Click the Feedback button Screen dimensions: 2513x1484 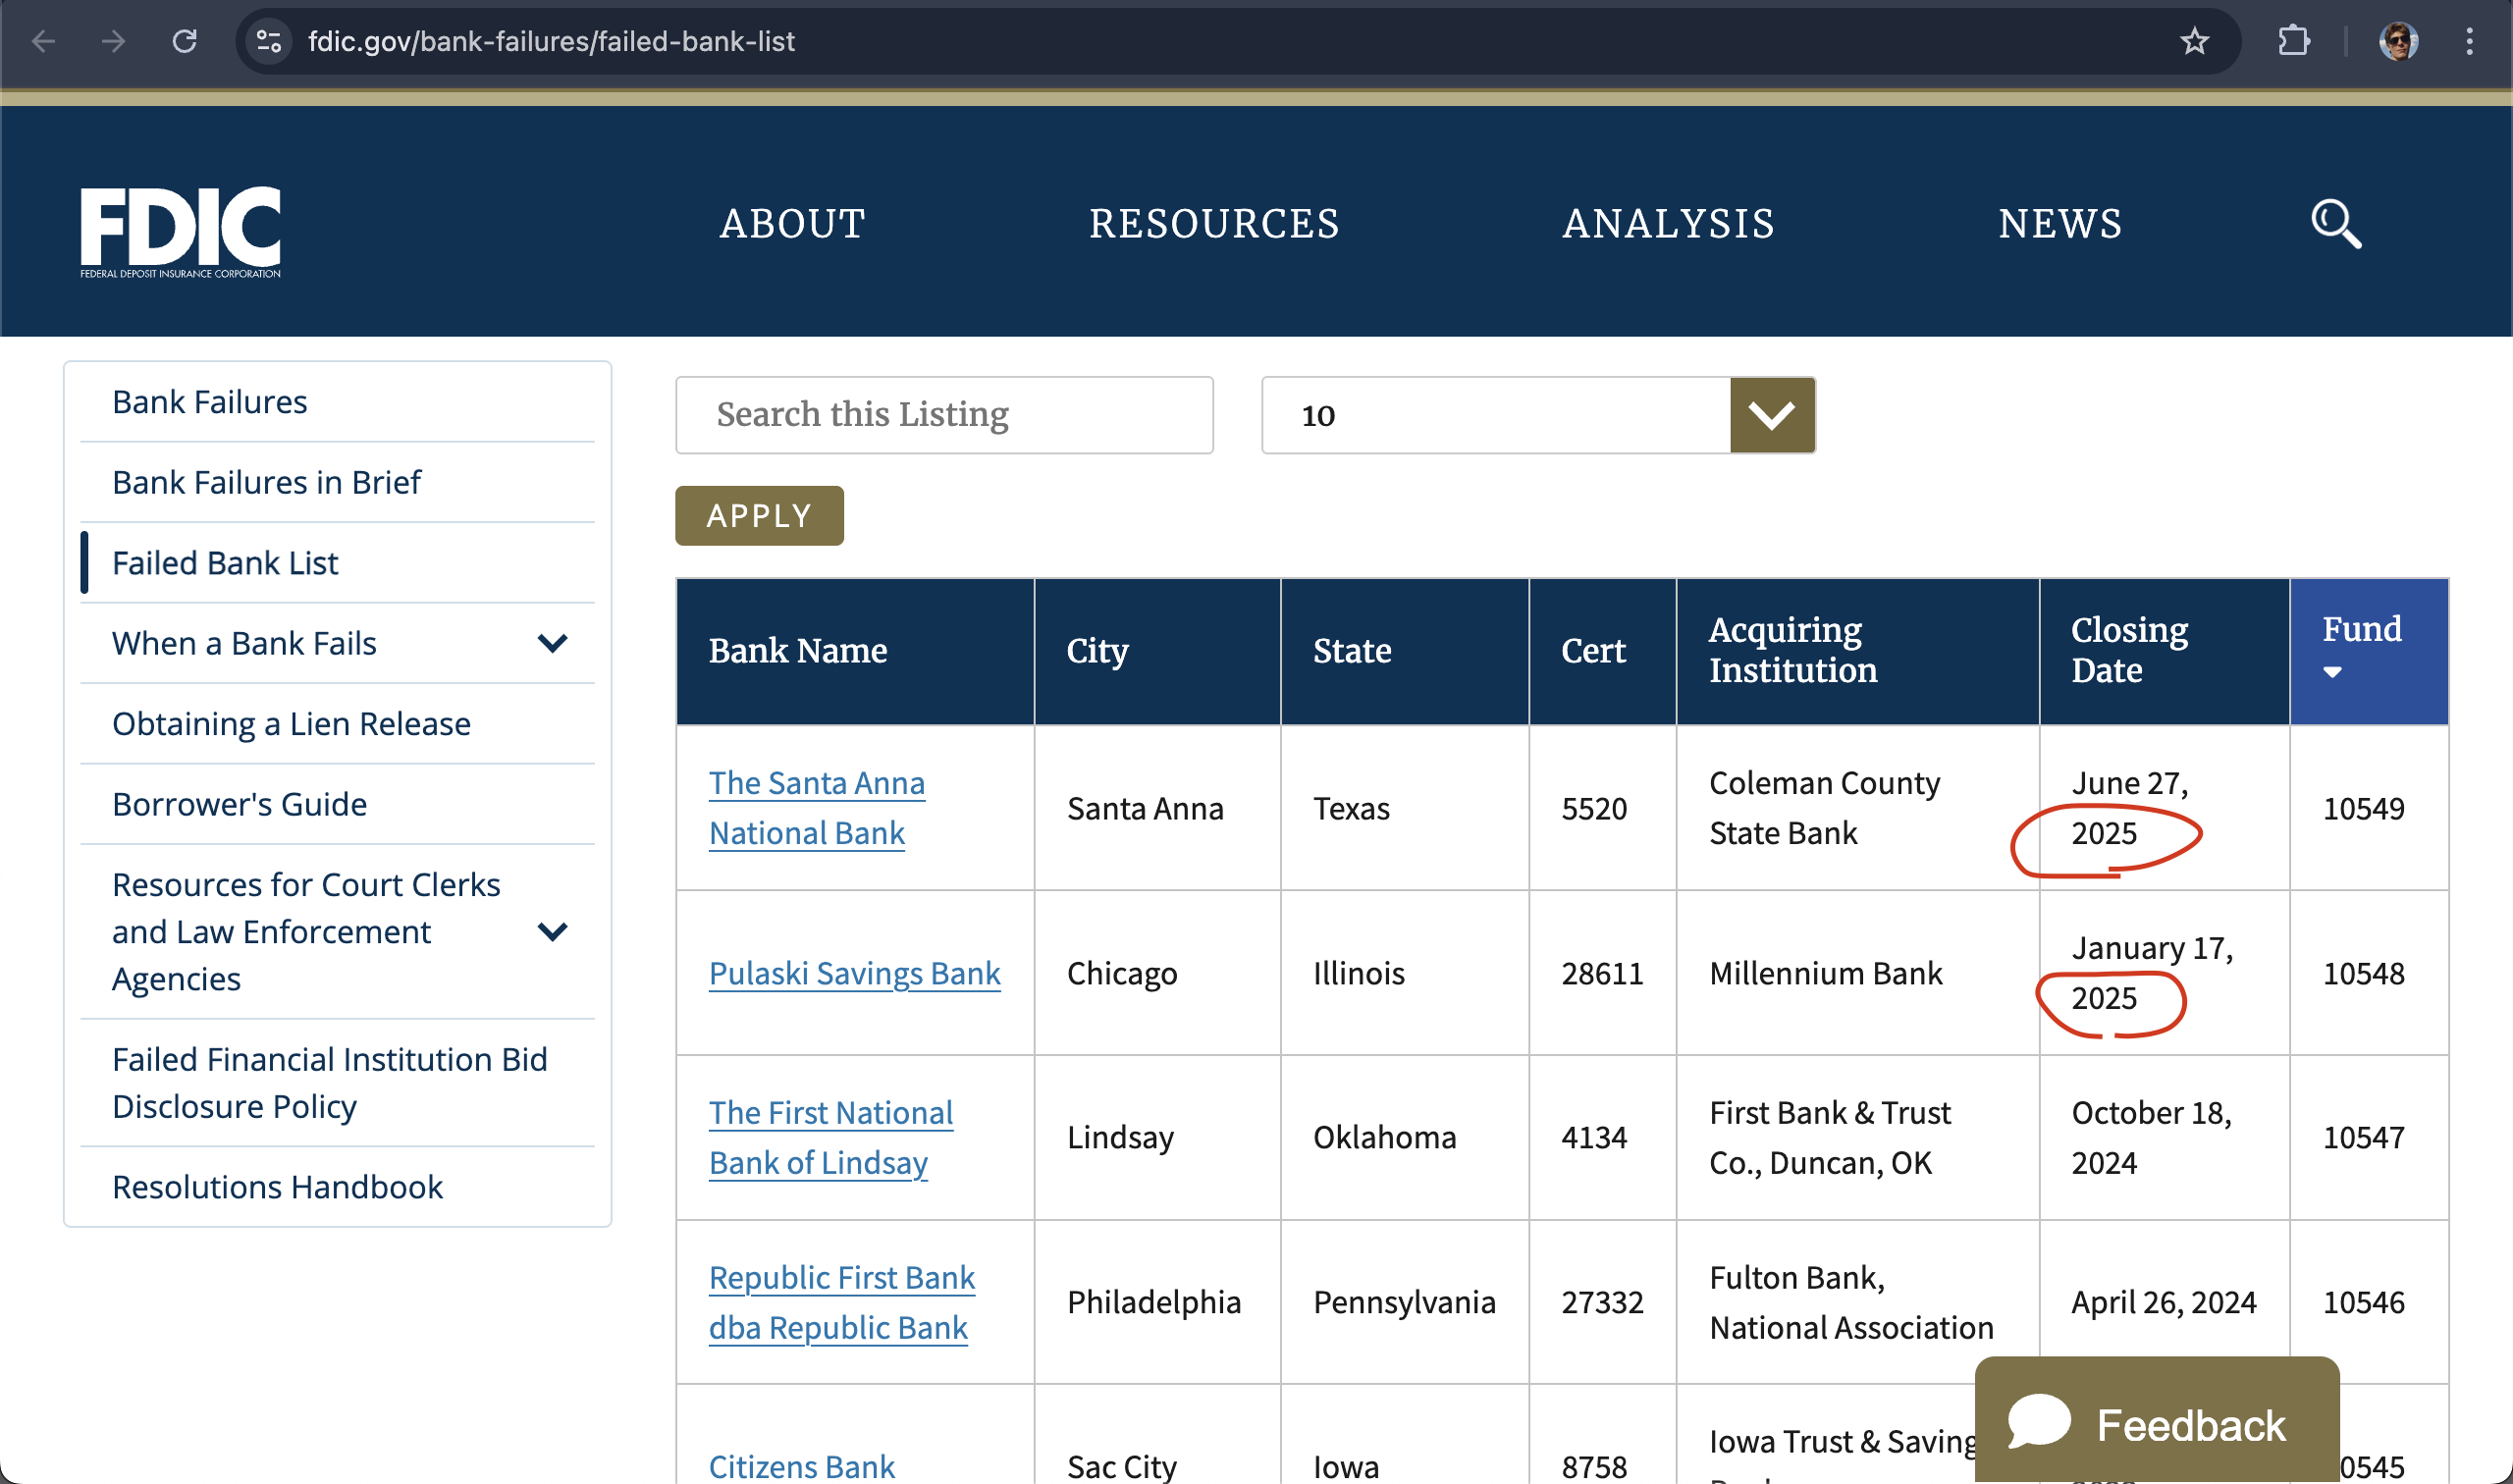2158,1420
